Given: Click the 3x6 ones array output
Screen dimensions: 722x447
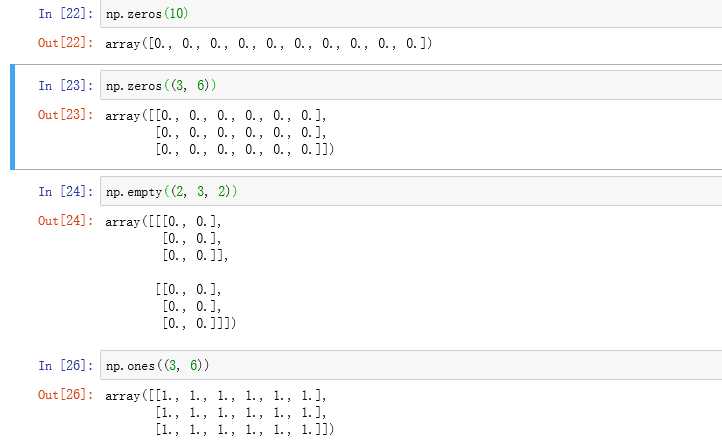Looking at the screenshot, I should [220, 412].
